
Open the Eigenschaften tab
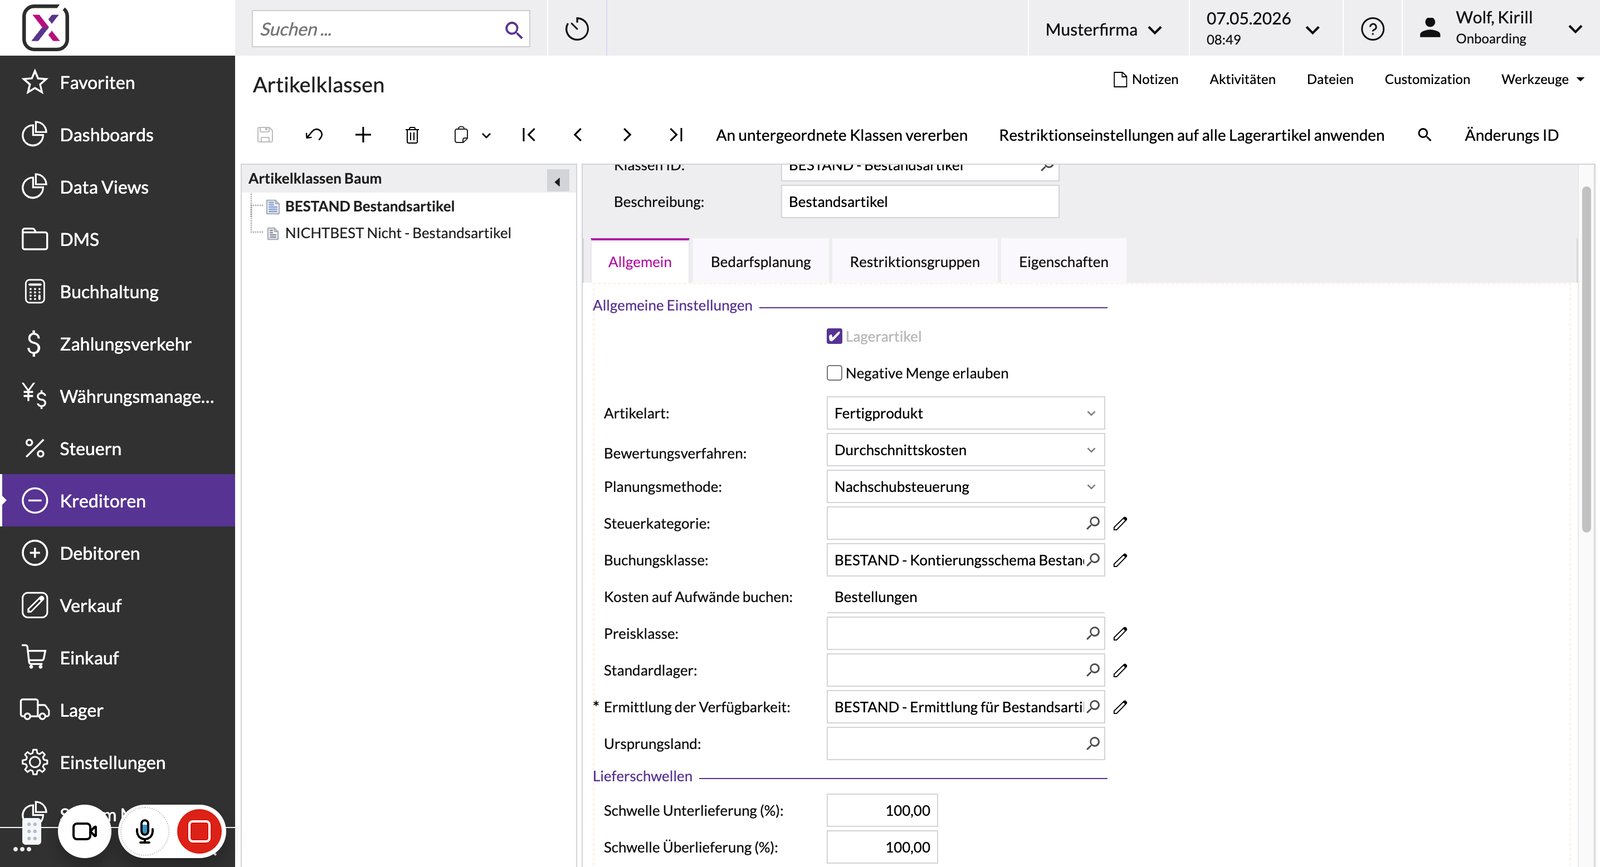(1064, 262)
